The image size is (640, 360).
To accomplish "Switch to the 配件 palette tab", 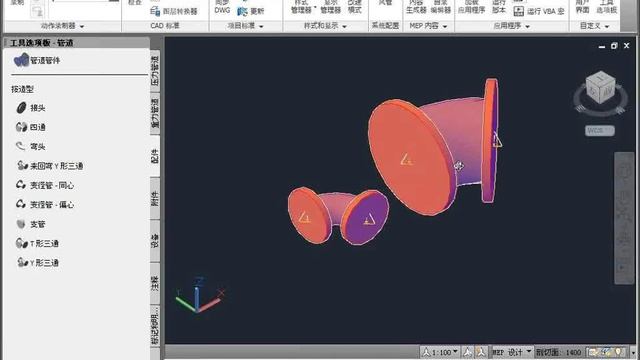I will coord(155,156).
